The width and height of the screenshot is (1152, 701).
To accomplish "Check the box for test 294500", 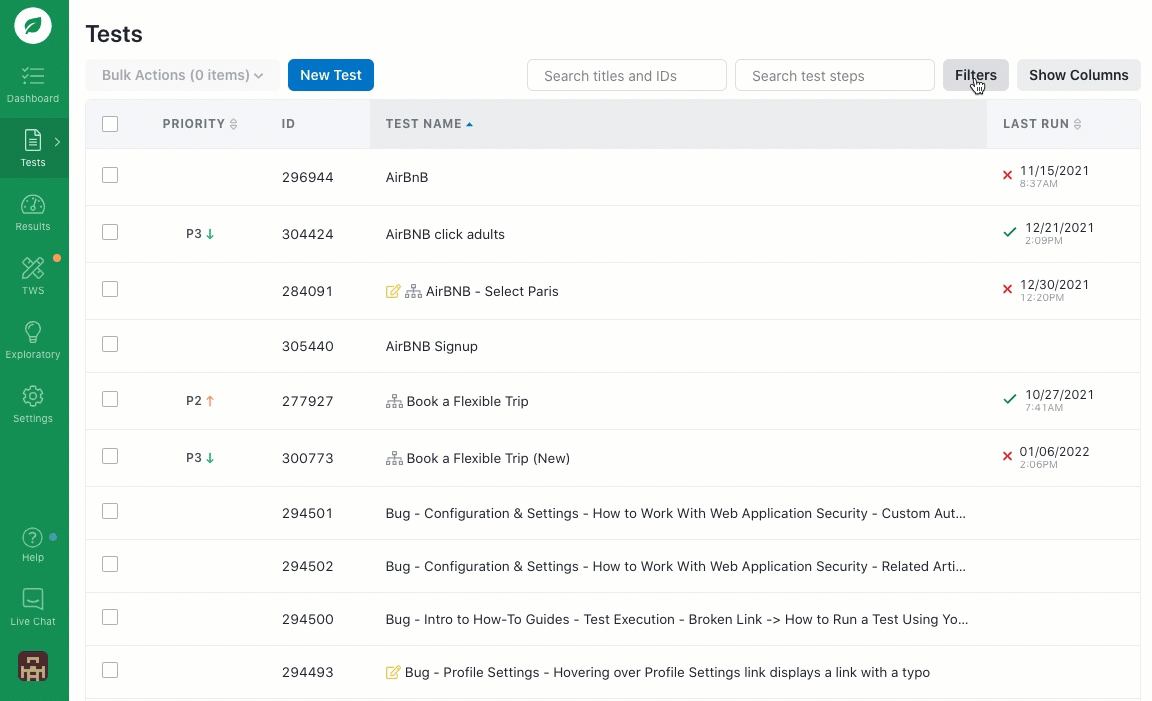I will [x=110, y=617].
